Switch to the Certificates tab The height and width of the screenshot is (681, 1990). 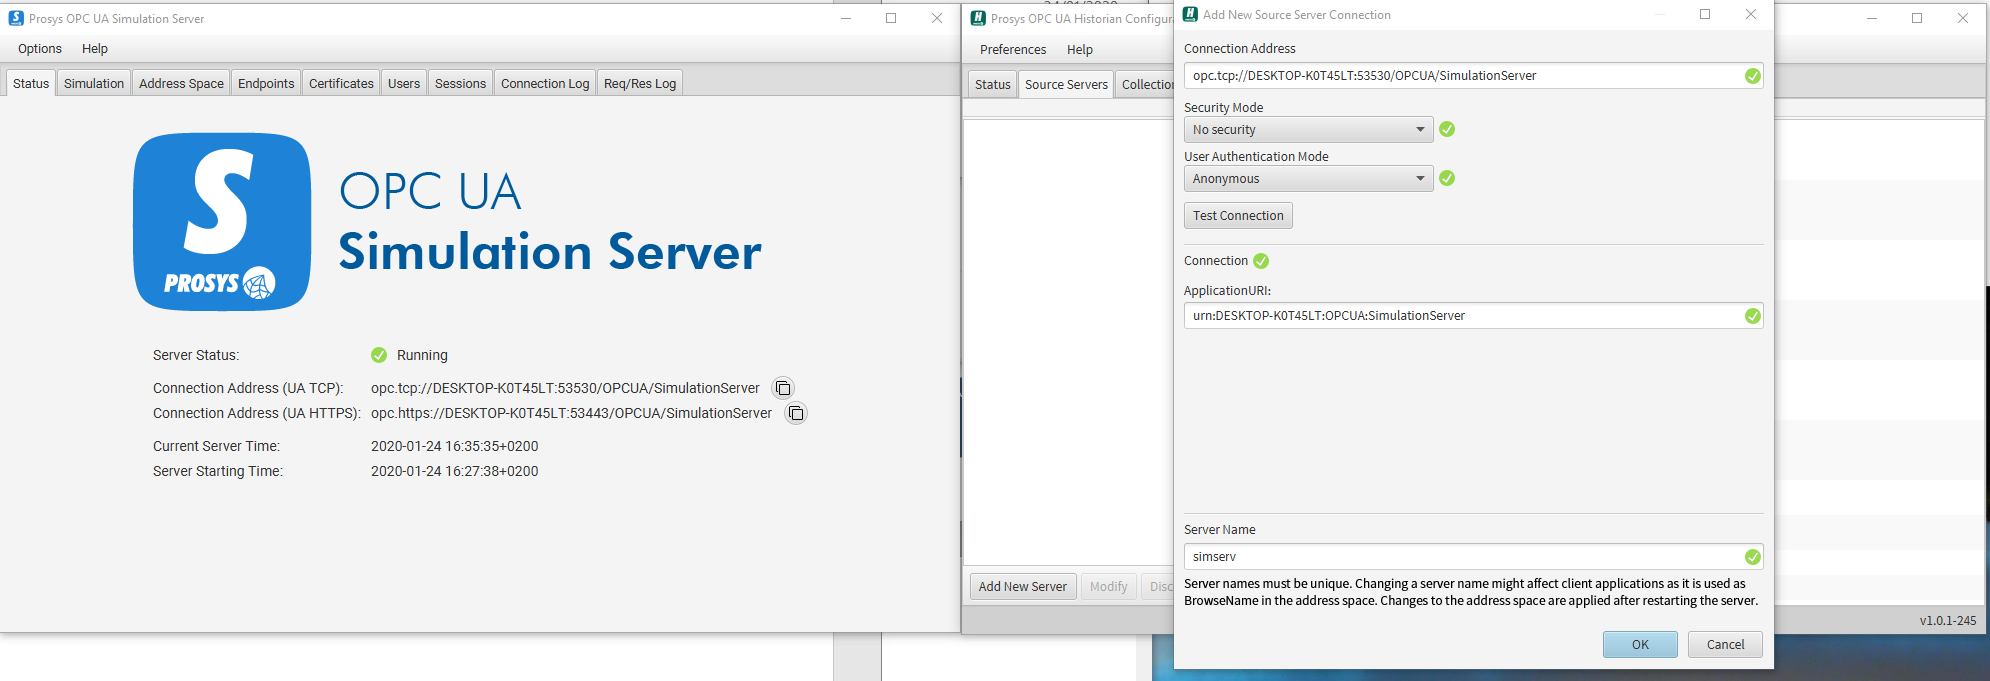tap(341, 83)
